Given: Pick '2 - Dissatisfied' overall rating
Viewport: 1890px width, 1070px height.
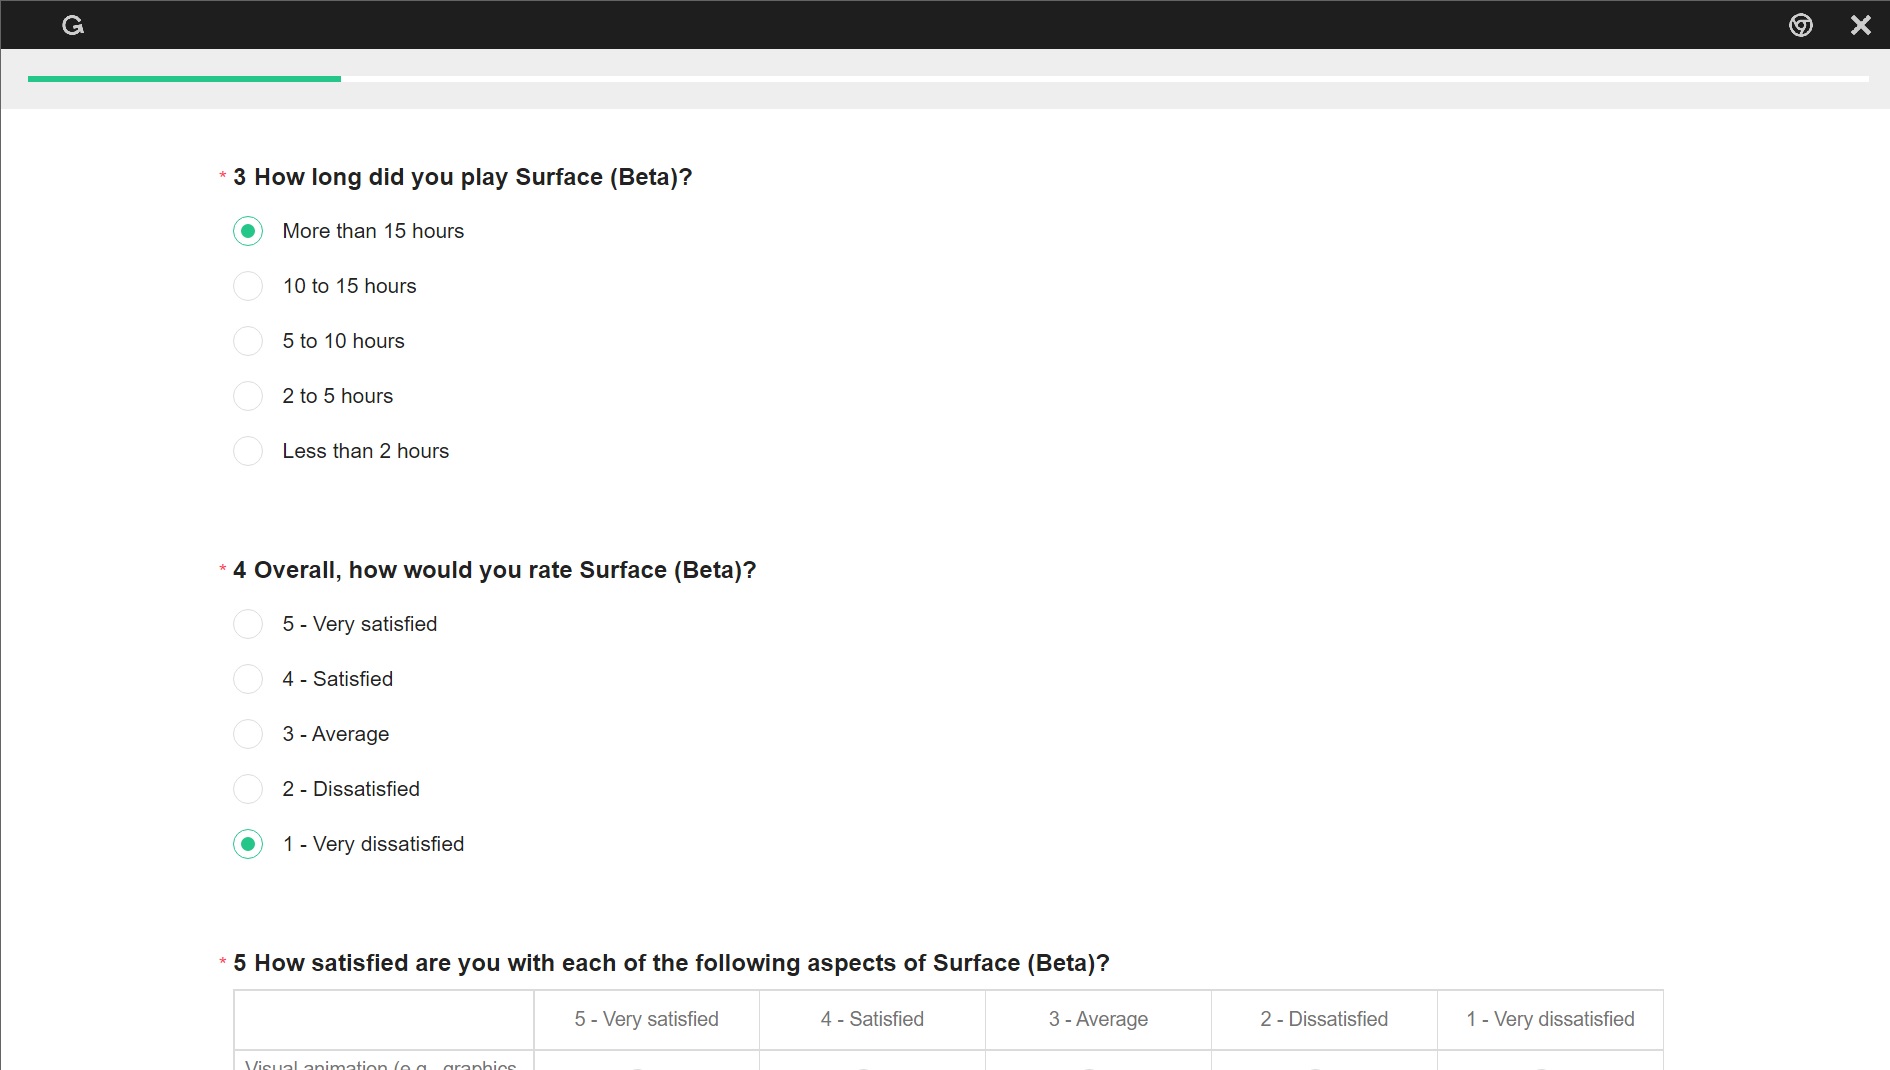Looking at the screenshot, I should [x=248, y=789].
